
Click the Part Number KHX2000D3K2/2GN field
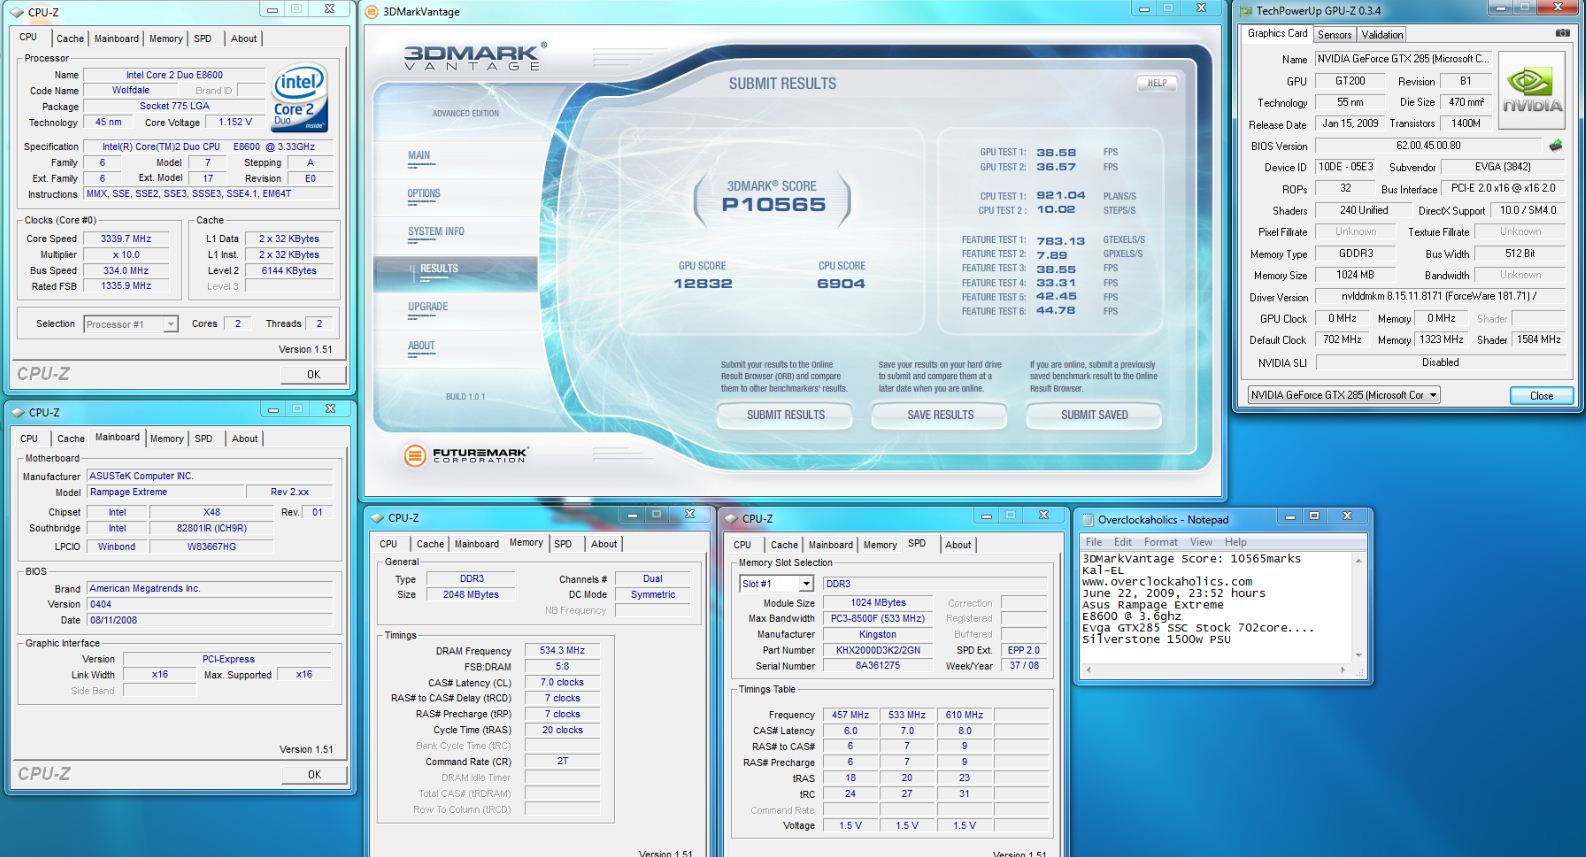(878, 650)
